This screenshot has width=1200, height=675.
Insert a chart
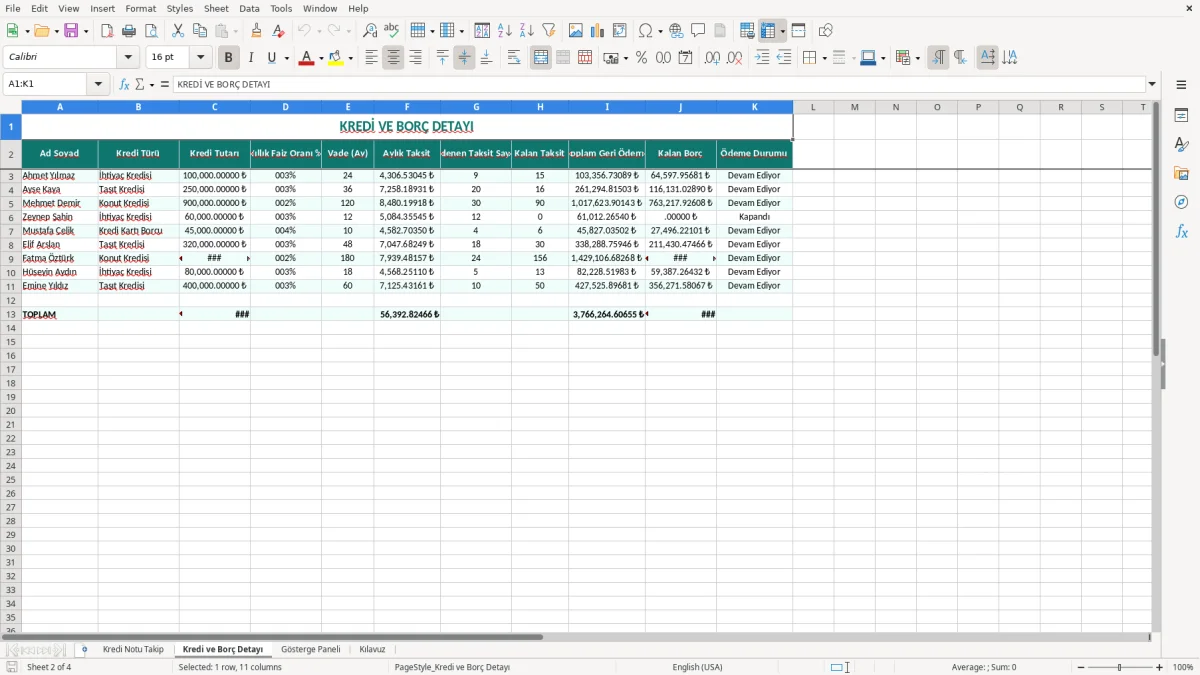(598, 31)
